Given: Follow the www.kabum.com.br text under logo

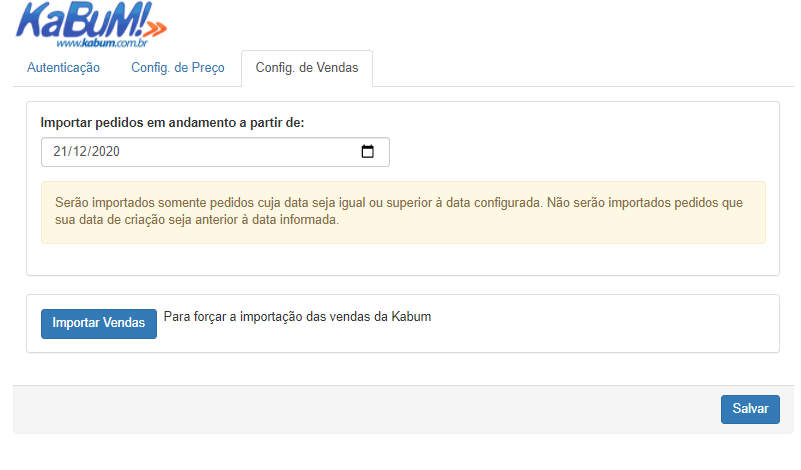Looking at the screenshot, I should 102,43.
